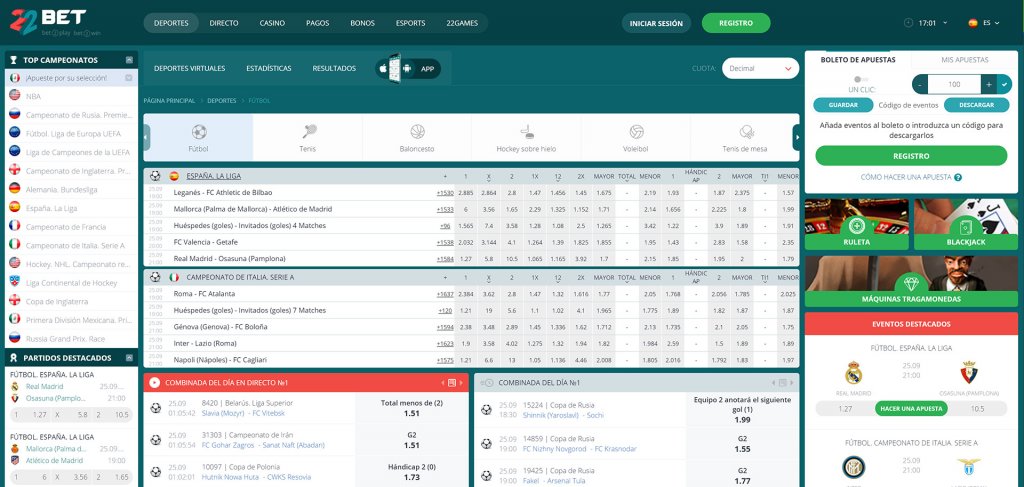Click the ribbon icon in Partidos destacados header
The width and height of the screenshot is (1024, 487).
(x=13, y=358)
